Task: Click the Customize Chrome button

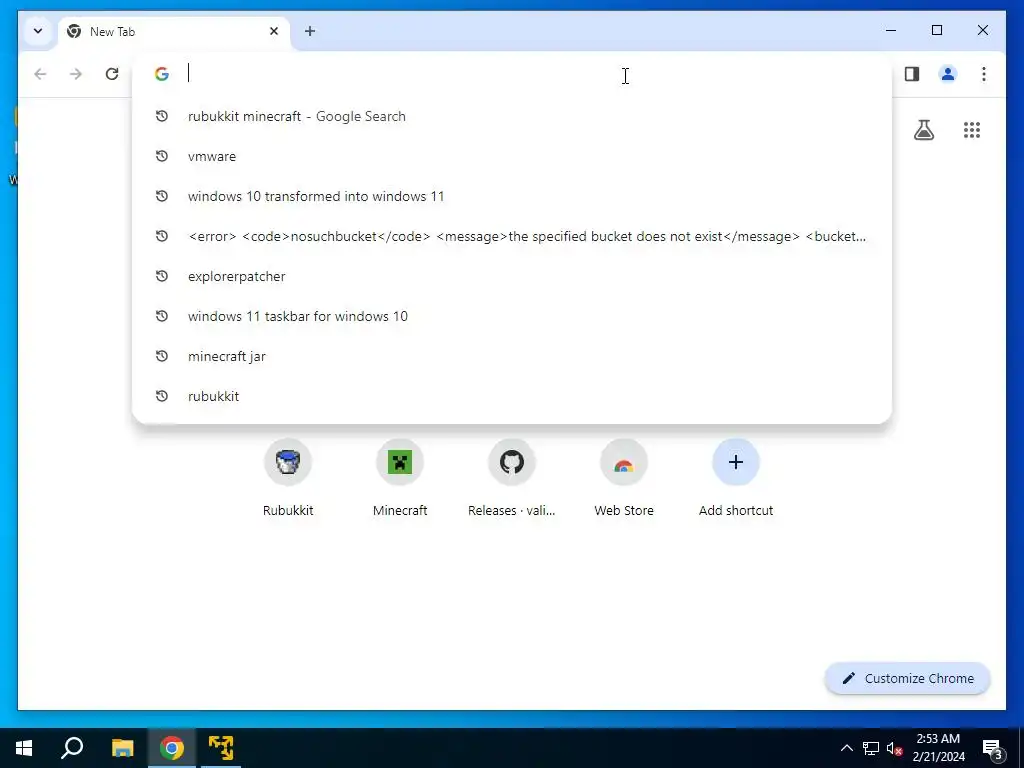Action: coord(908,679)
